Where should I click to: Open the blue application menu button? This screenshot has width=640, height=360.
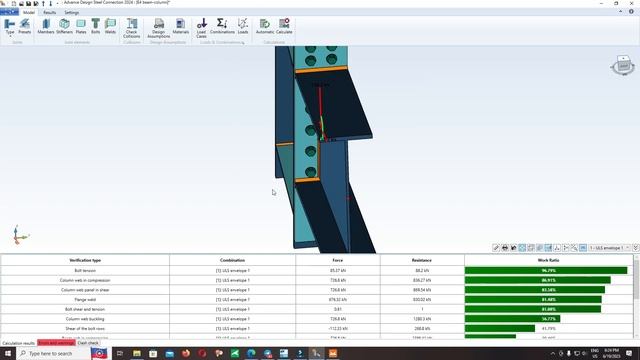click(x=9, y=12)
